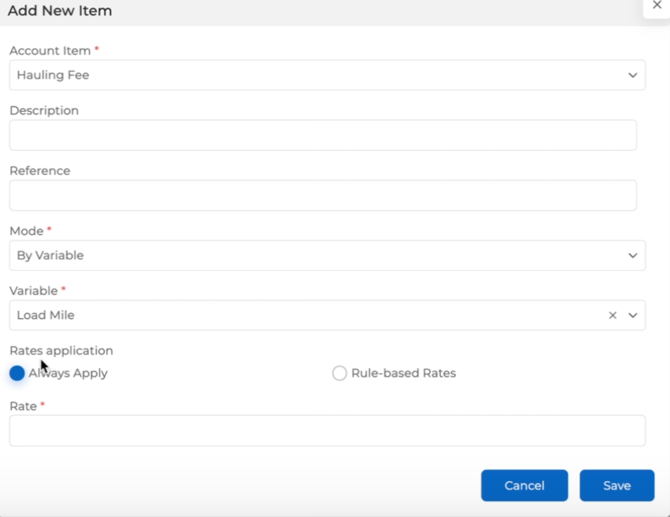The image size is (670, 517).
Task: Click into the Reference input box
Action: pos(322,195)
